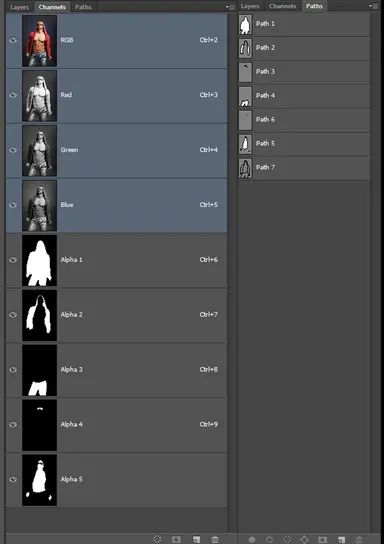The height and width of the screenshot is (544, 384).
Task: Create new channel using bottom icon
Action: click(196, 539)
